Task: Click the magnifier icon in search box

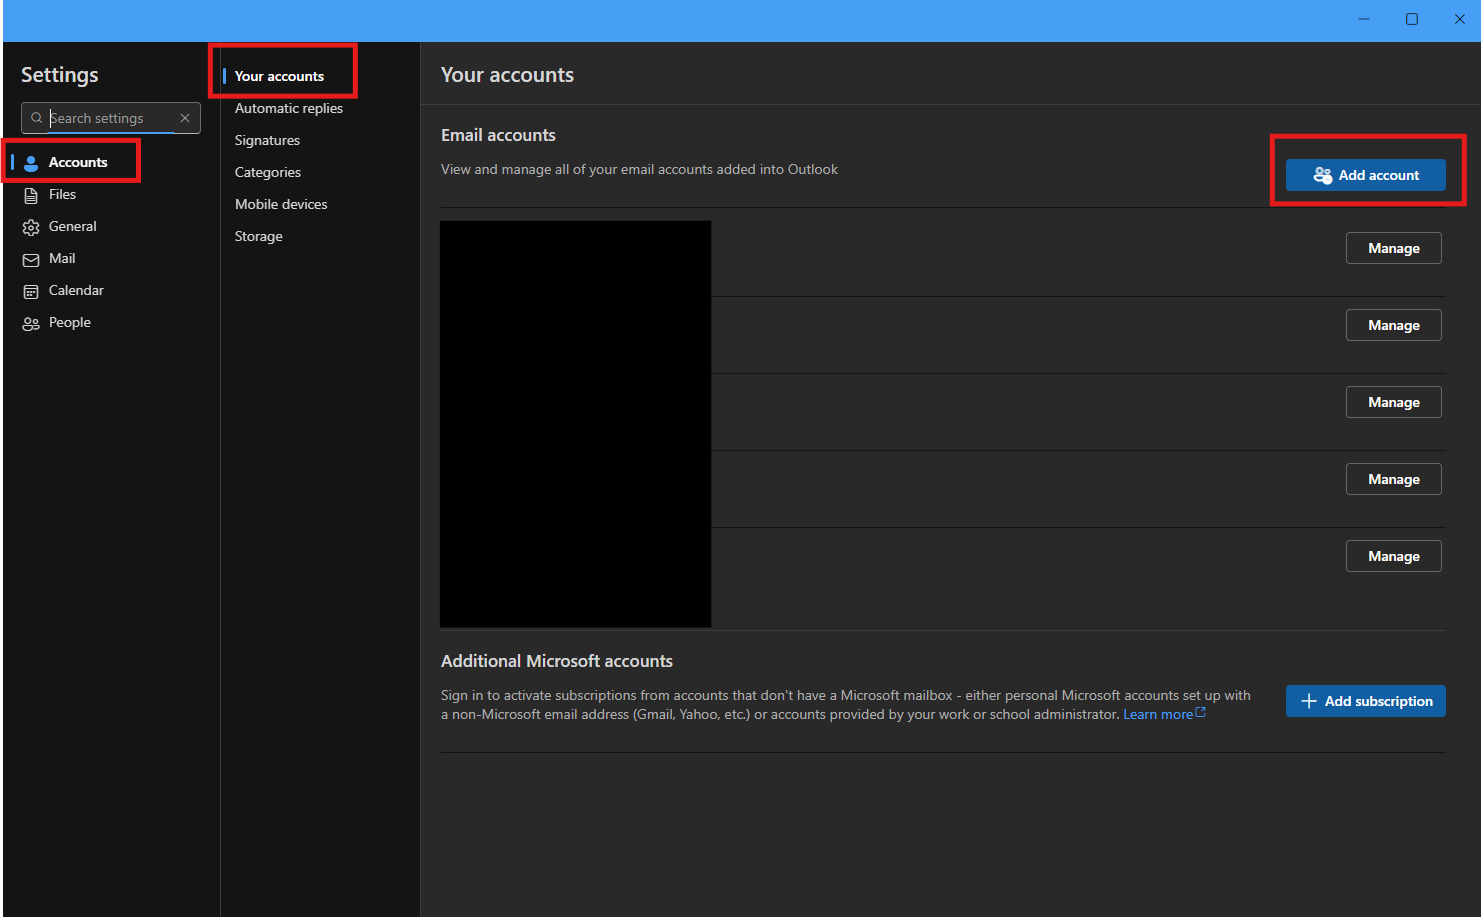Action: coord(37,118)
